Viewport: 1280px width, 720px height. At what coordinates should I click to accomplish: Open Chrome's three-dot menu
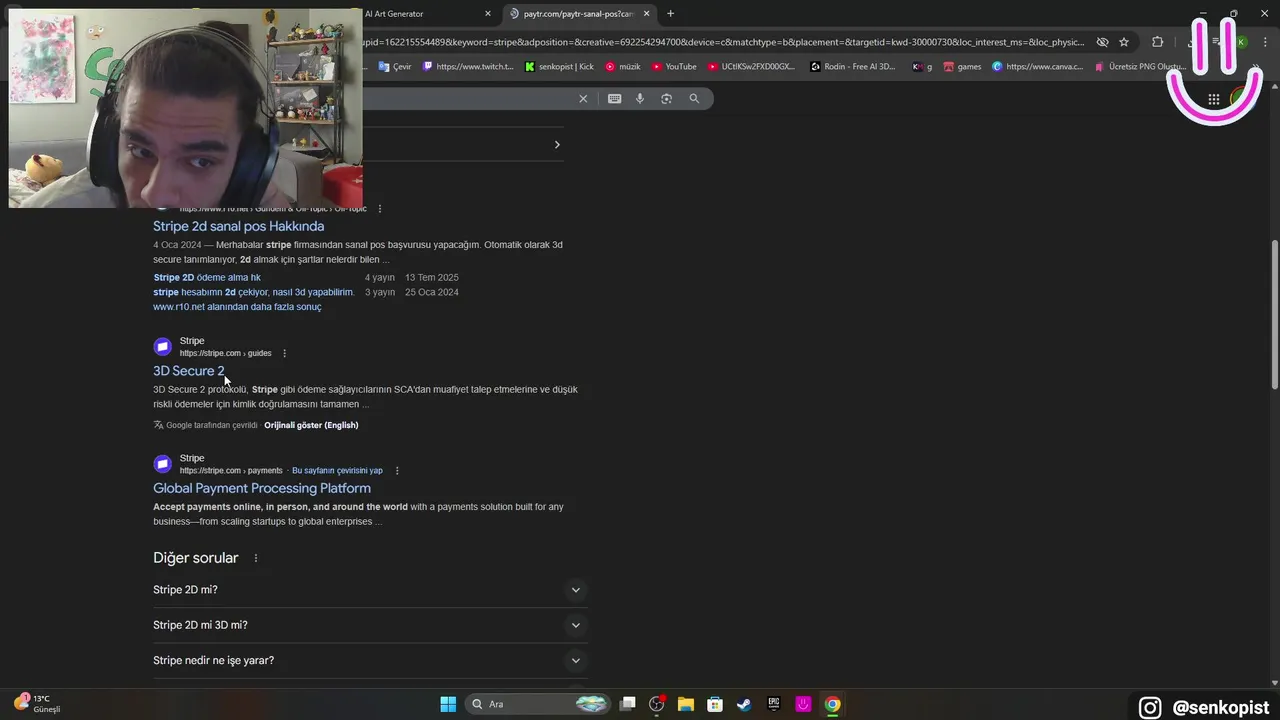coord(1265,42)
